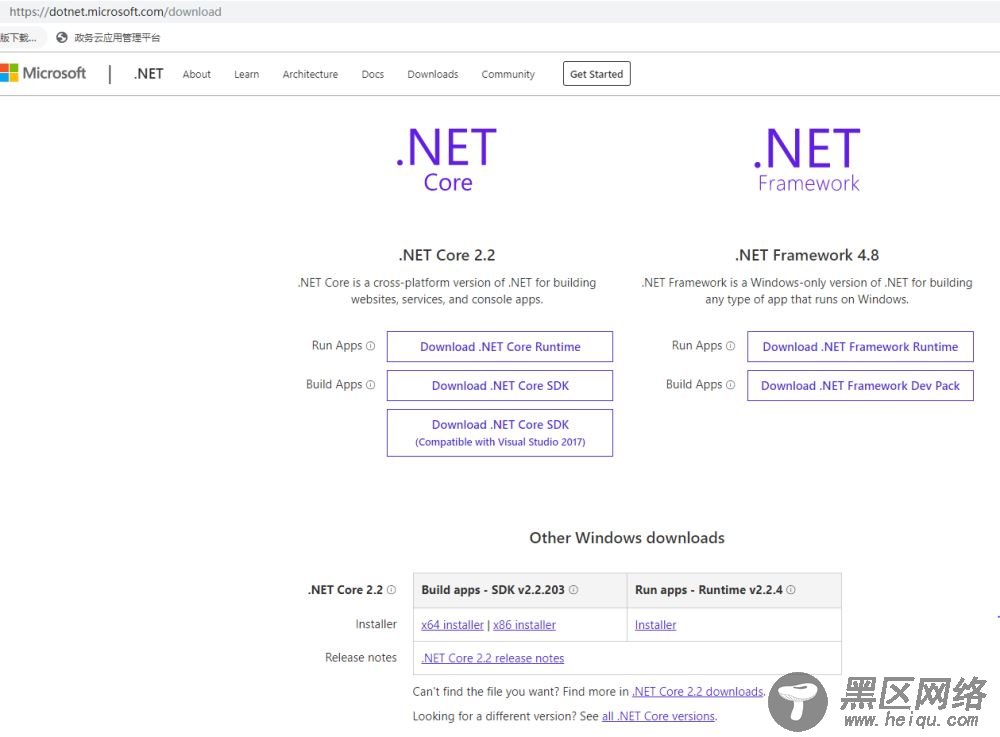Open the x86 installer link
Image resolution: width=1000 pixels, height=737 pixels.
click(524, 625)
